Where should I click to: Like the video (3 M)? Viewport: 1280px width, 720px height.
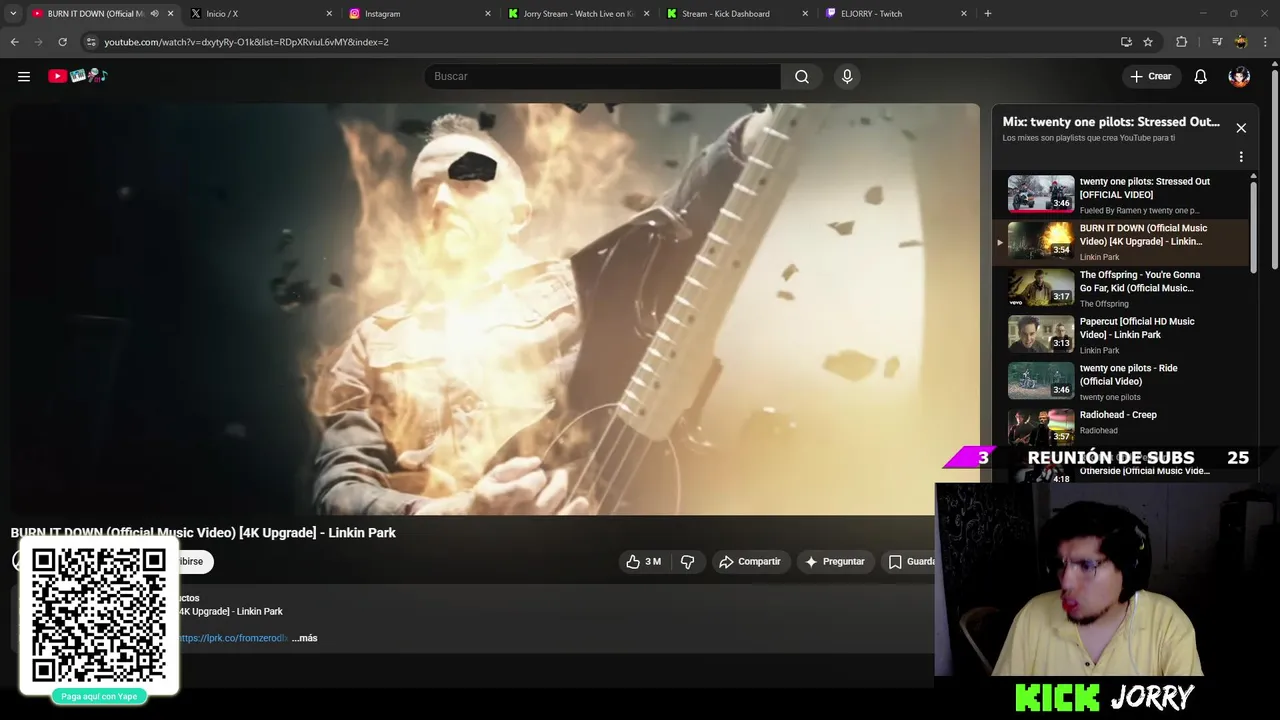(x=643, y=562)
